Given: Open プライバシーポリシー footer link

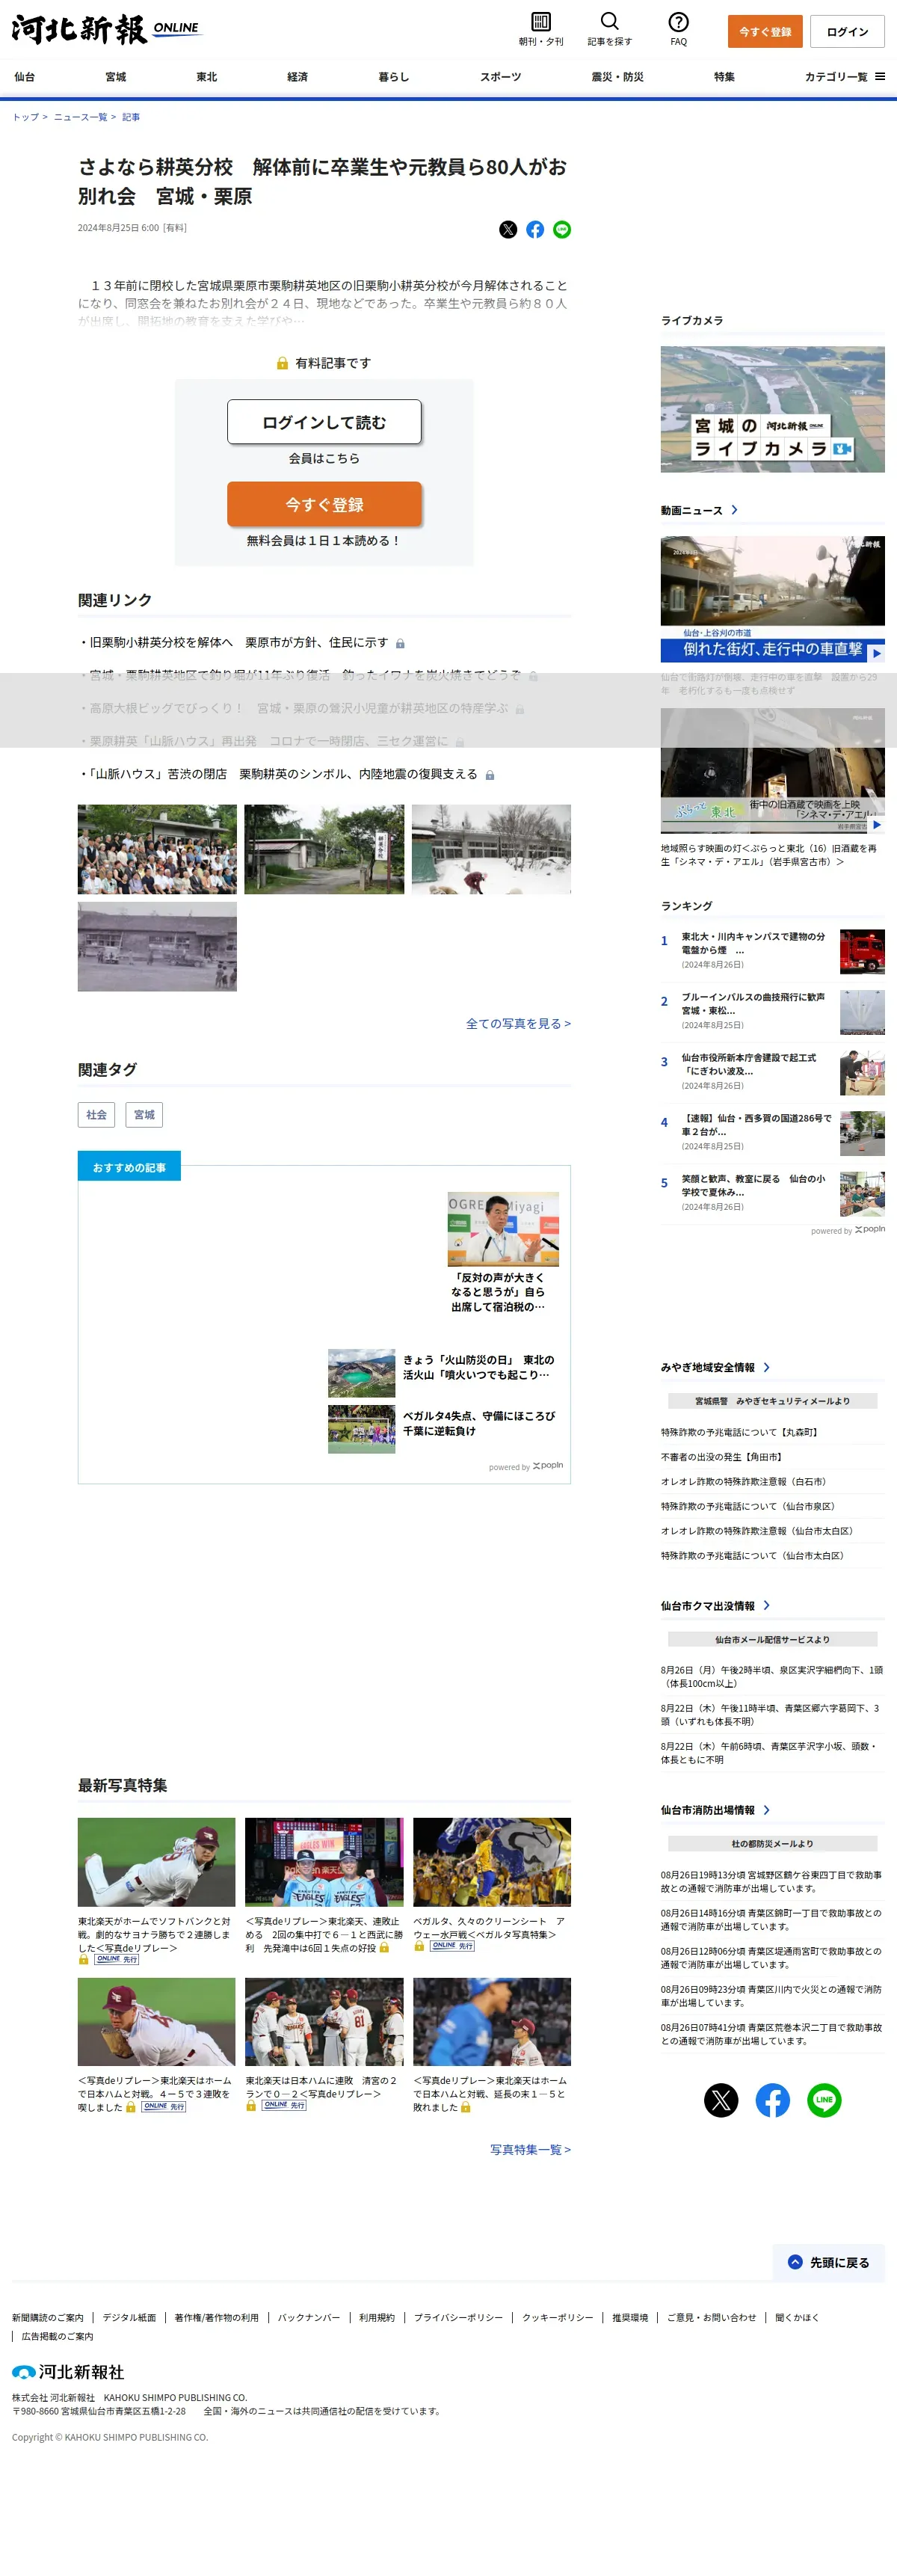Looking at the screenshot, I should [x=458, y=2318].
